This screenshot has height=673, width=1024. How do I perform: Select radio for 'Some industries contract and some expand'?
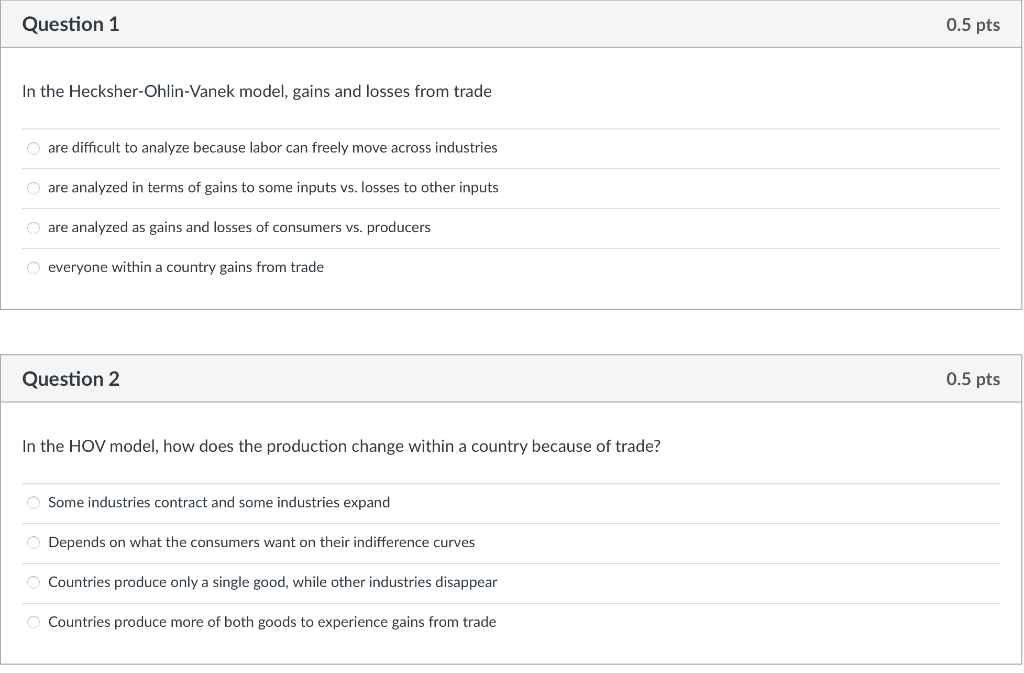click(33, 503)
